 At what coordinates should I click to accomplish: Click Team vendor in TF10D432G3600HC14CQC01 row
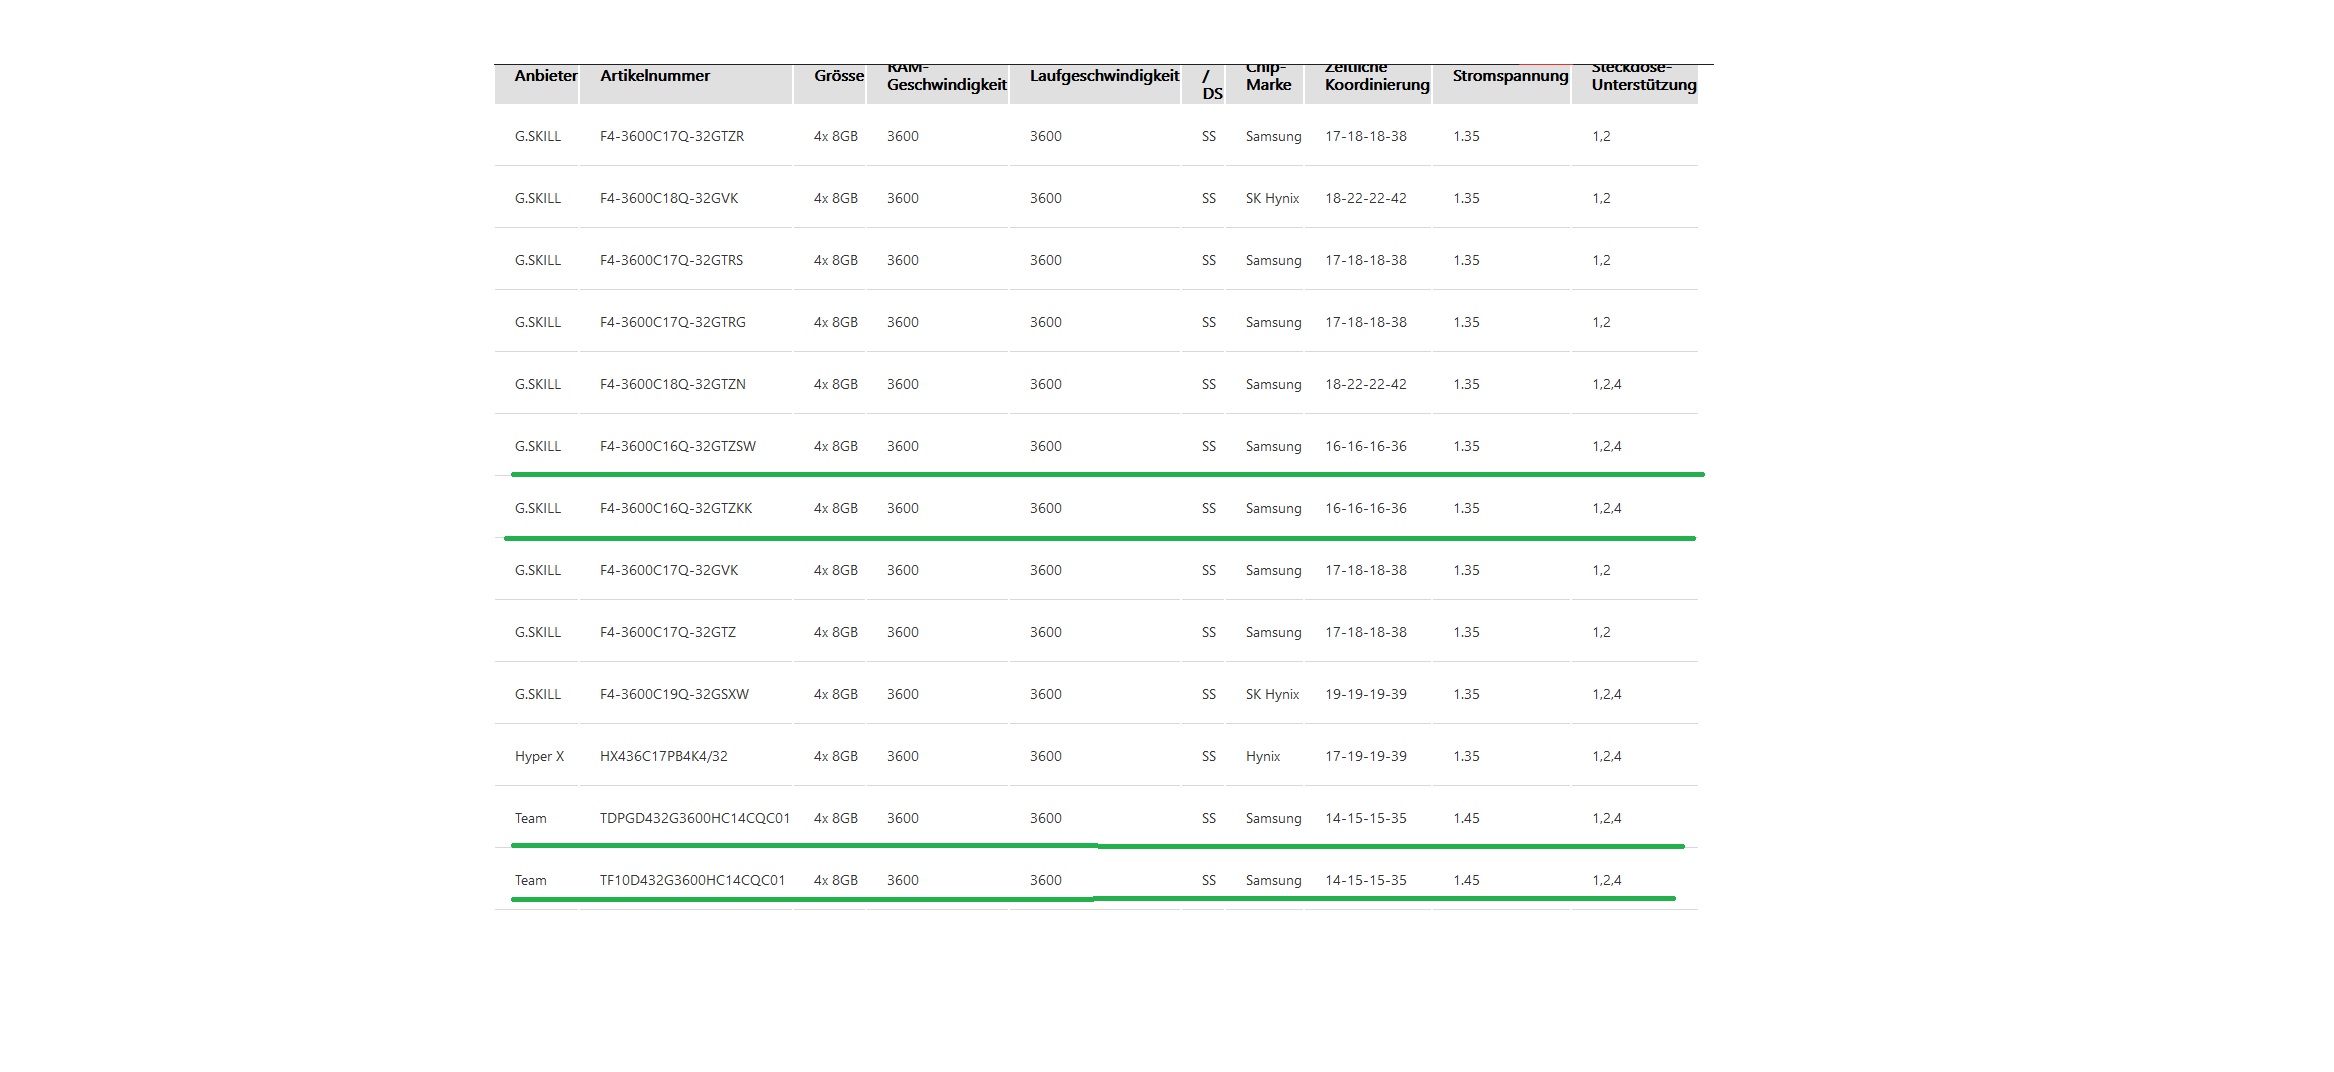(x=531, y=880)
